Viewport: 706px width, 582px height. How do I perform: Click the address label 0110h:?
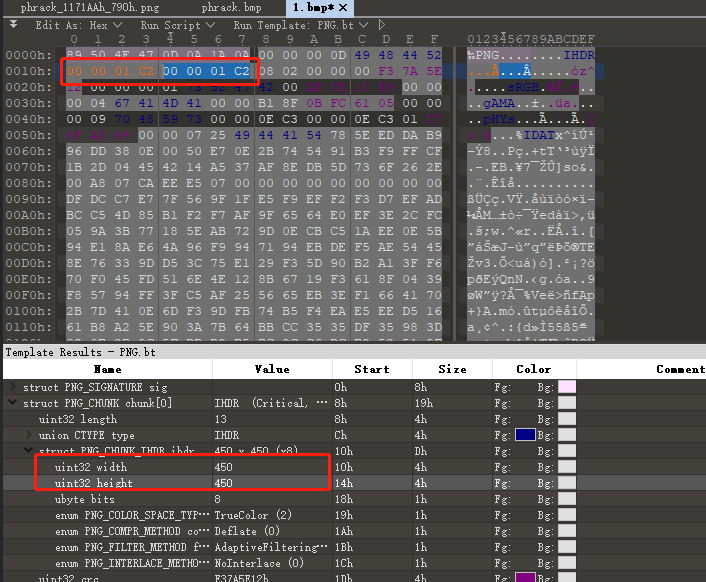pyautogui.click(x=28, y=327)
